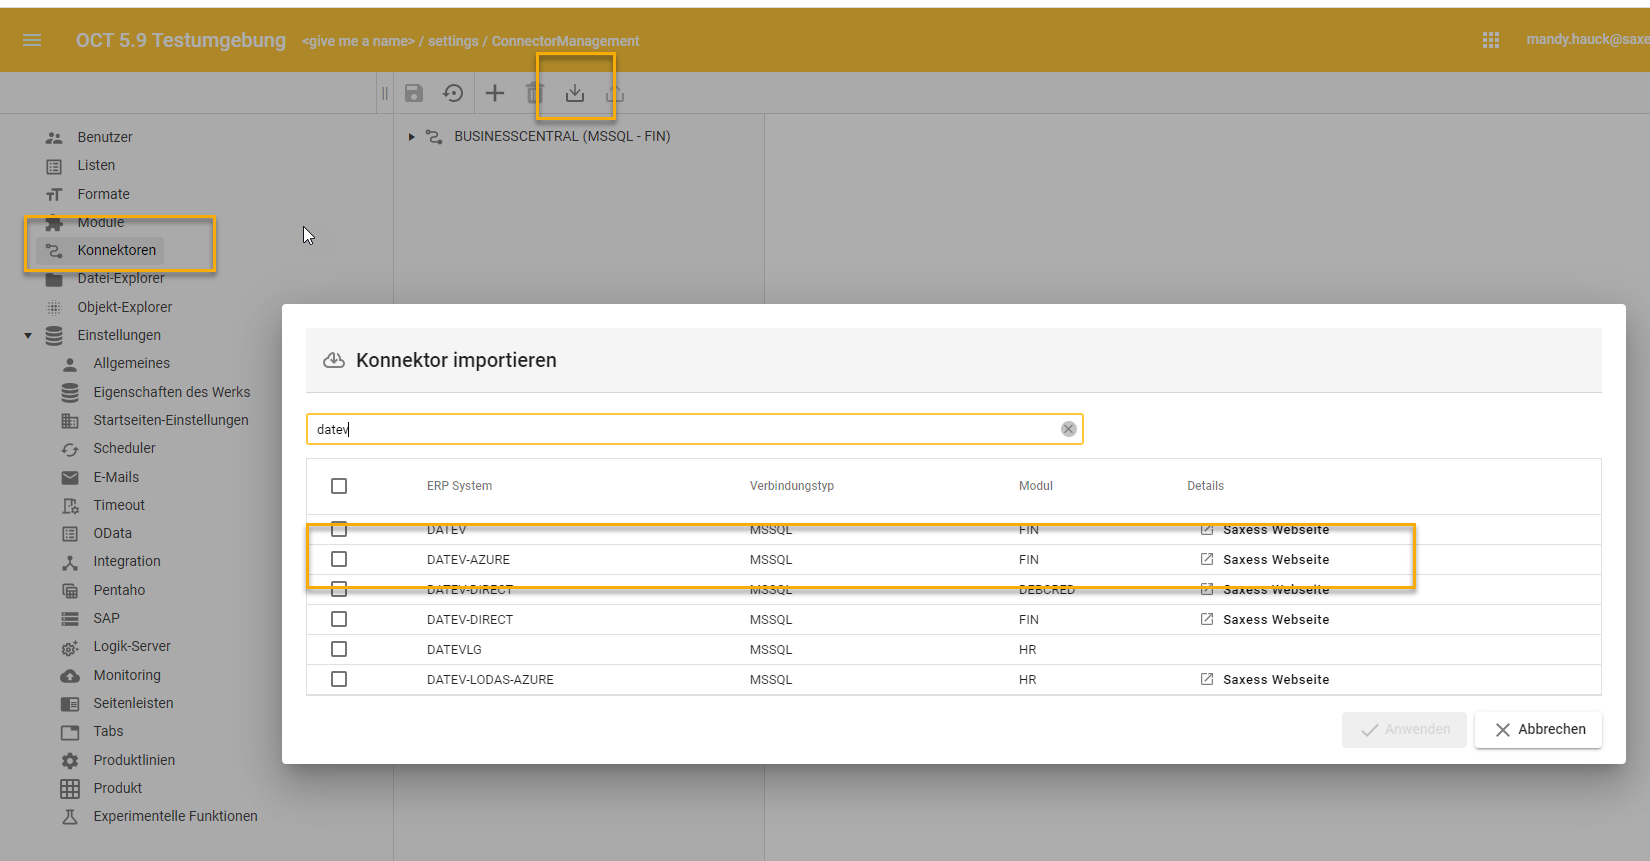The image size is (1650, 861).
Task: Tick the checkbox for DATEVLG
Action: [x=339, y=649]
